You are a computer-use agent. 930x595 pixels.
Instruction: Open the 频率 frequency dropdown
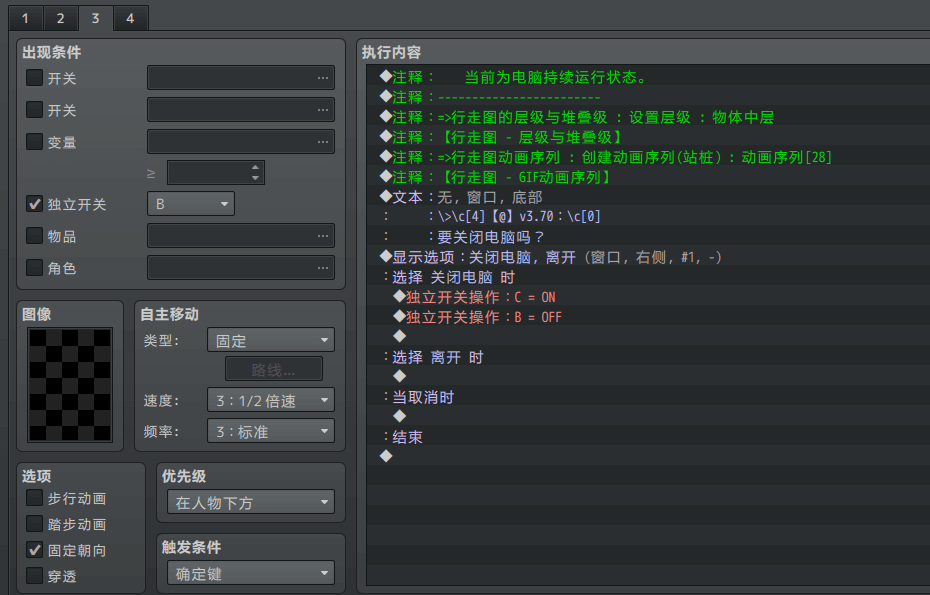(x=270, y=432)
